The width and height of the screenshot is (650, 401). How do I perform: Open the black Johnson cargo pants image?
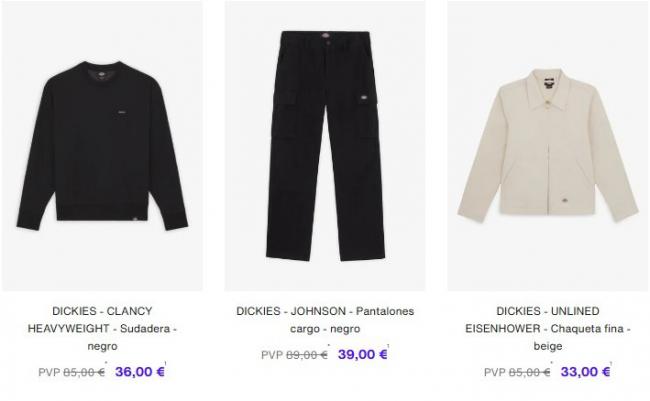coord(325,146)
